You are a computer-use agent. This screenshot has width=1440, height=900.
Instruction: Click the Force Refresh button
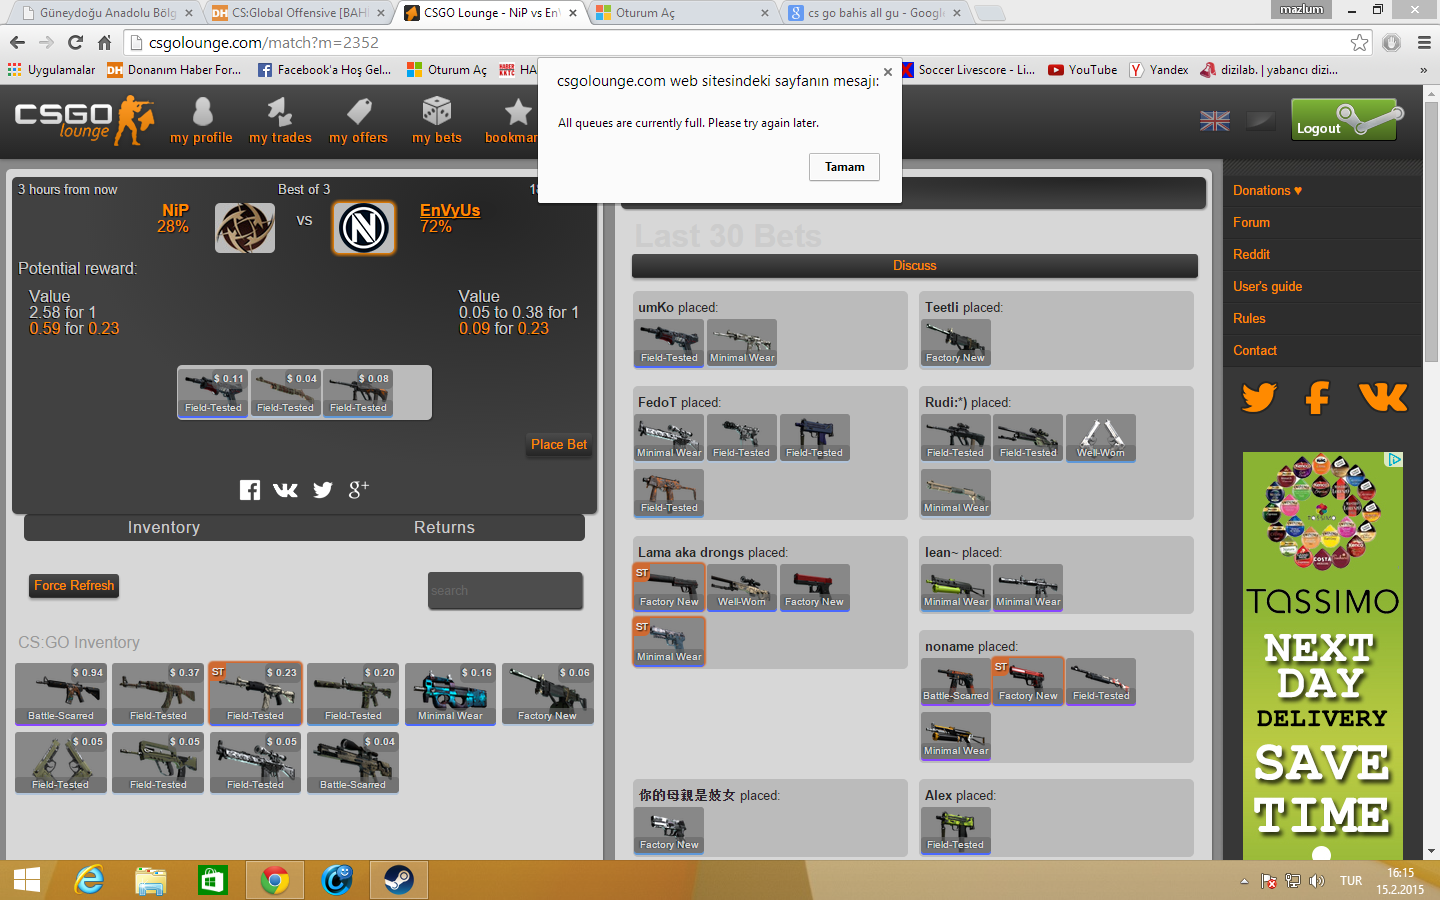74,586
